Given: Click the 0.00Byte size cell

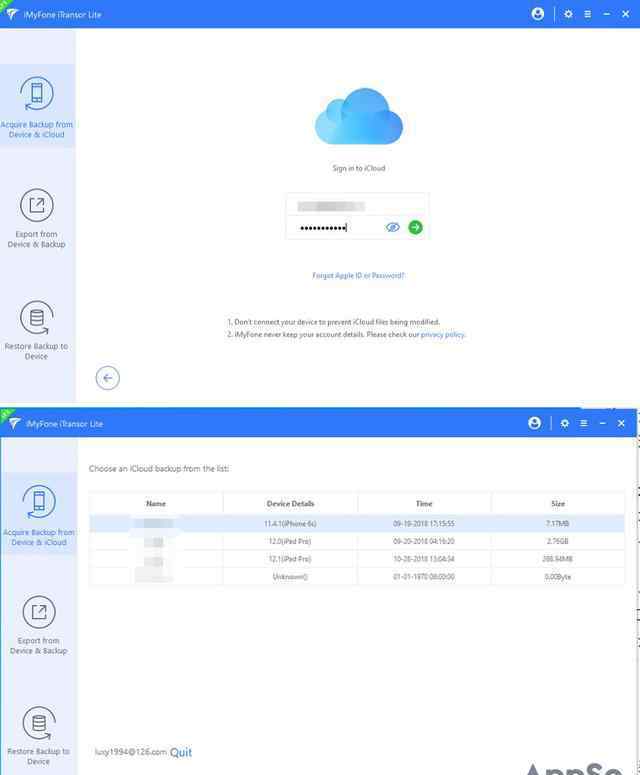Looking at the screenshot, I should pos(557,577).
